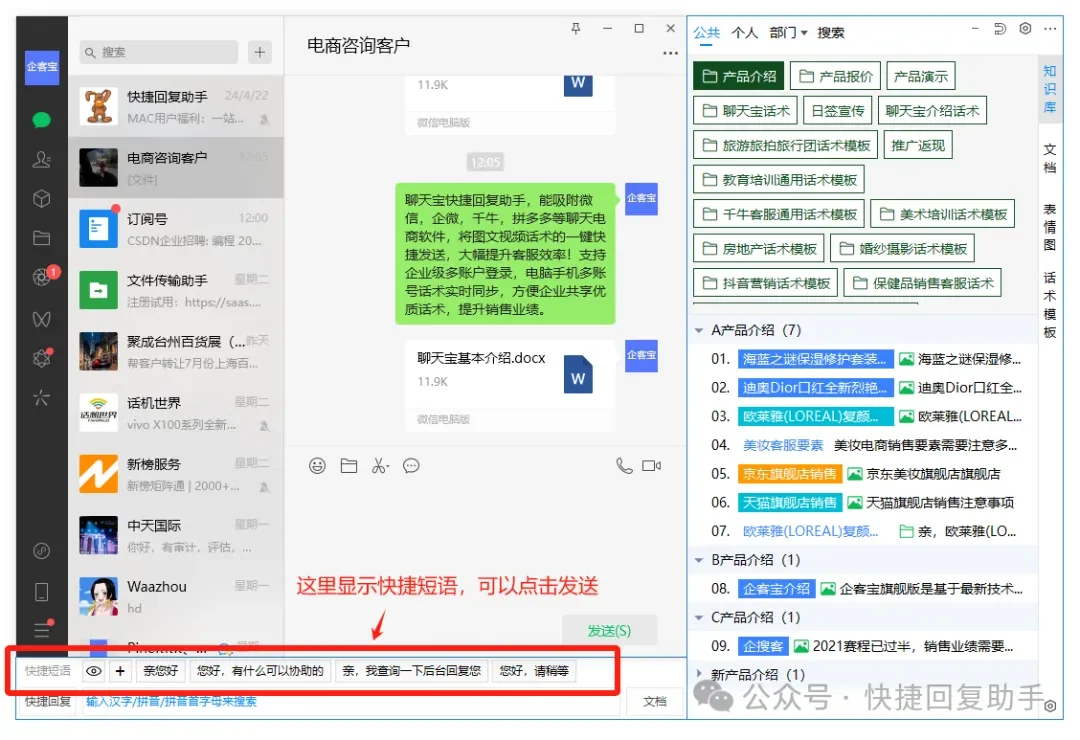Viewport: 1080px width, 740px height.
Task: Collapse the C产品介绍 (1) group
Action: coord(698,617)
